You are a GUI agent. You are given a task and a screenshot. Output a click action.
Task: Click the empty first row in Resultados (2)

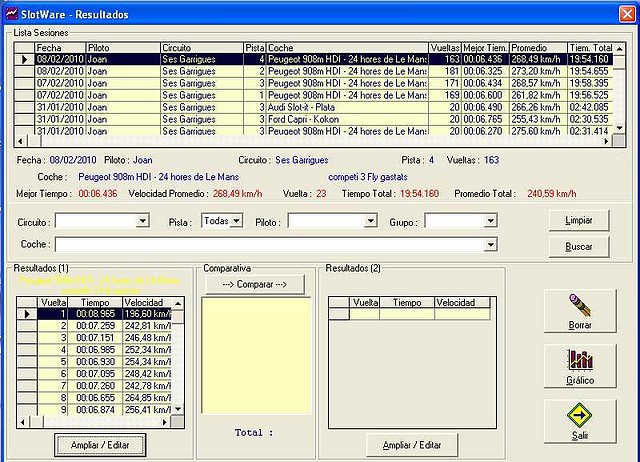coord(409,314)
